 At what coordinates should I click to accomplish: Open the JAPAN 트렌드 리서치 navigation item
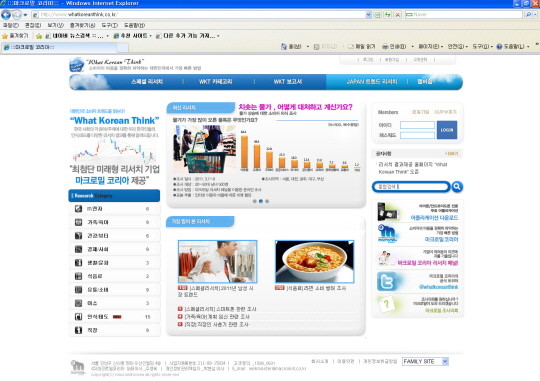pyautogui.click(x=372, y=82)
